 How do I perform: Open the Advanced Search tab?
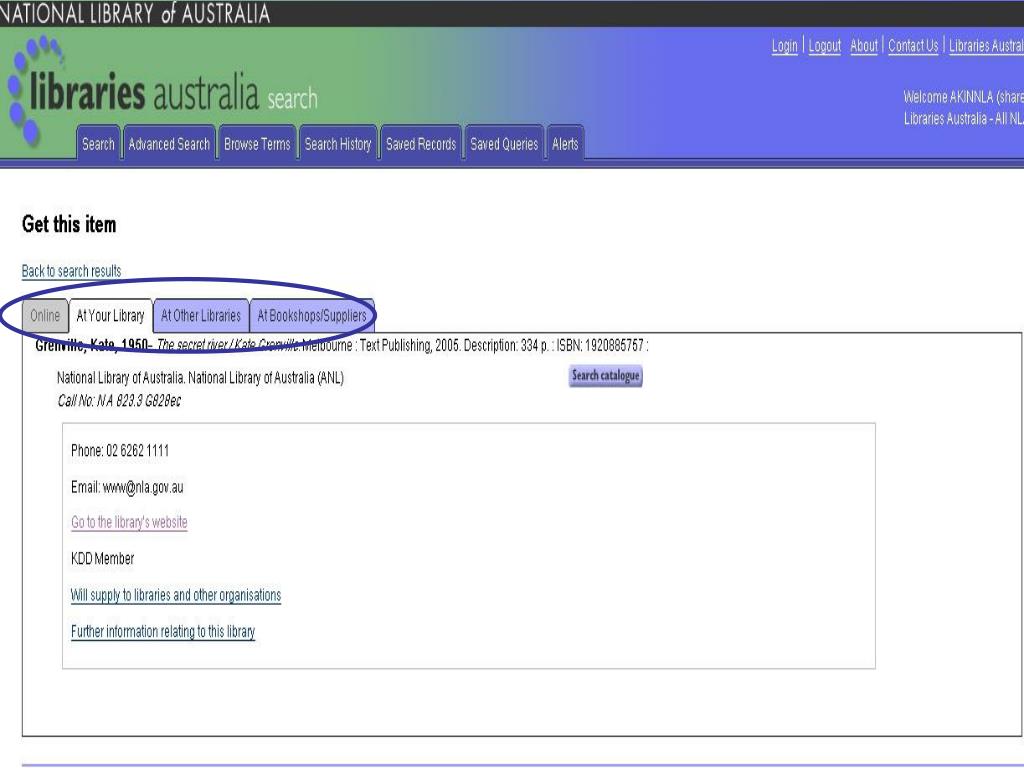coord(169,144)
